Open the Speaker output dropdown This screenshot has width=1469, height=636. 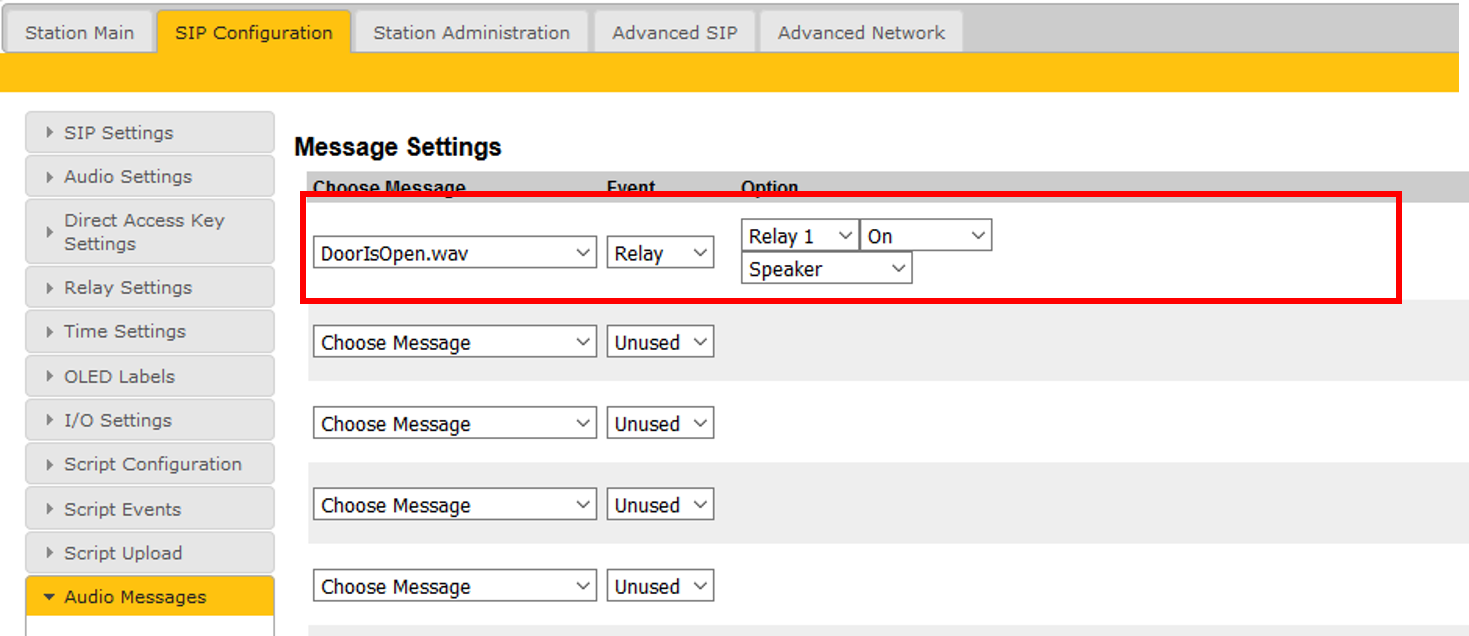[x=826, y=269]
